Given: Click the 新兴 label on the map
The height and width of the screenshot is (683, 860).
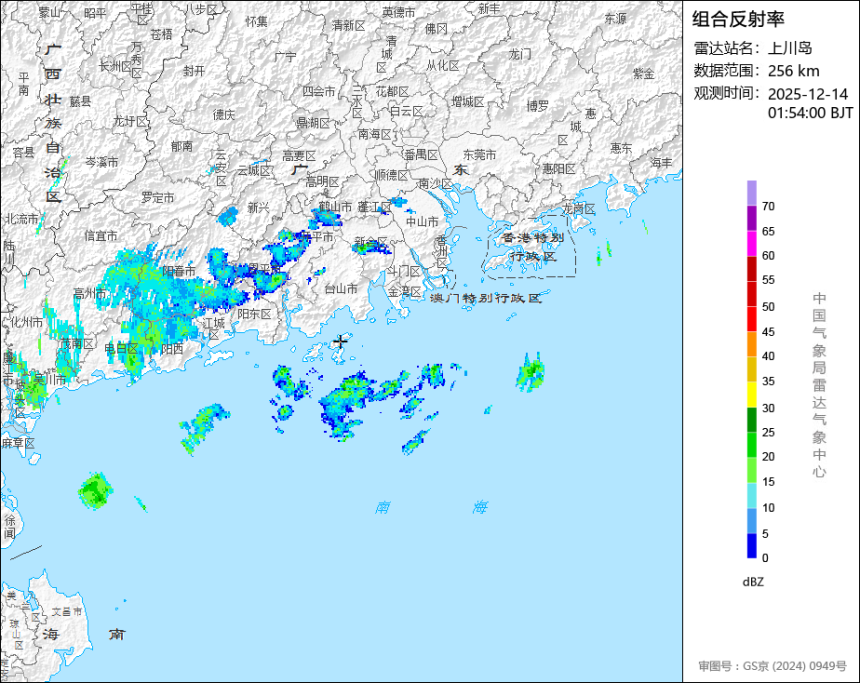Looking at the screenshot, I should [x=258, y=208].
